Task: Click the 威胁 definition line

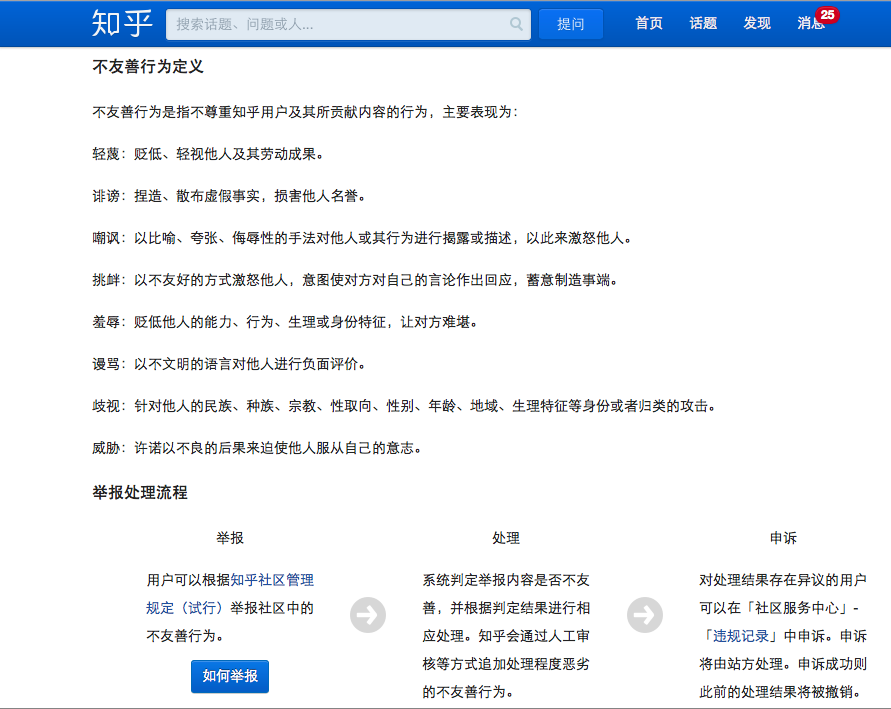Action: click(x=257, y=448)
